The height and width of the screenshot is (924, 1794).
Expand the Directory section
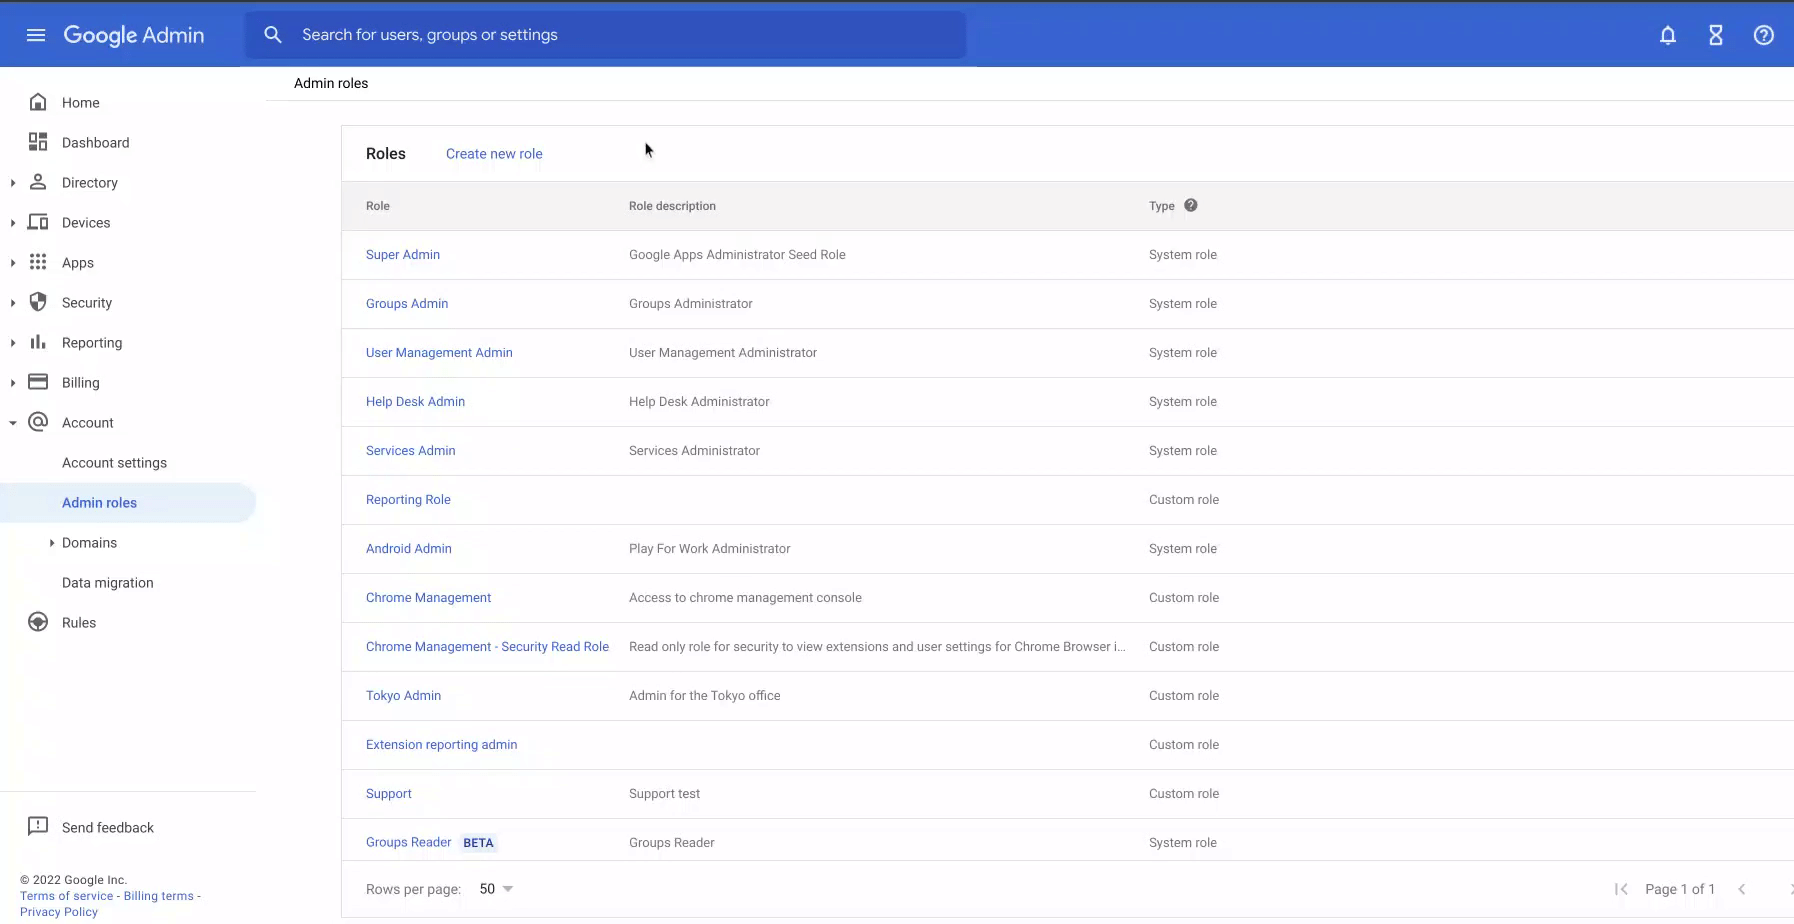click(x=13, y=183)
